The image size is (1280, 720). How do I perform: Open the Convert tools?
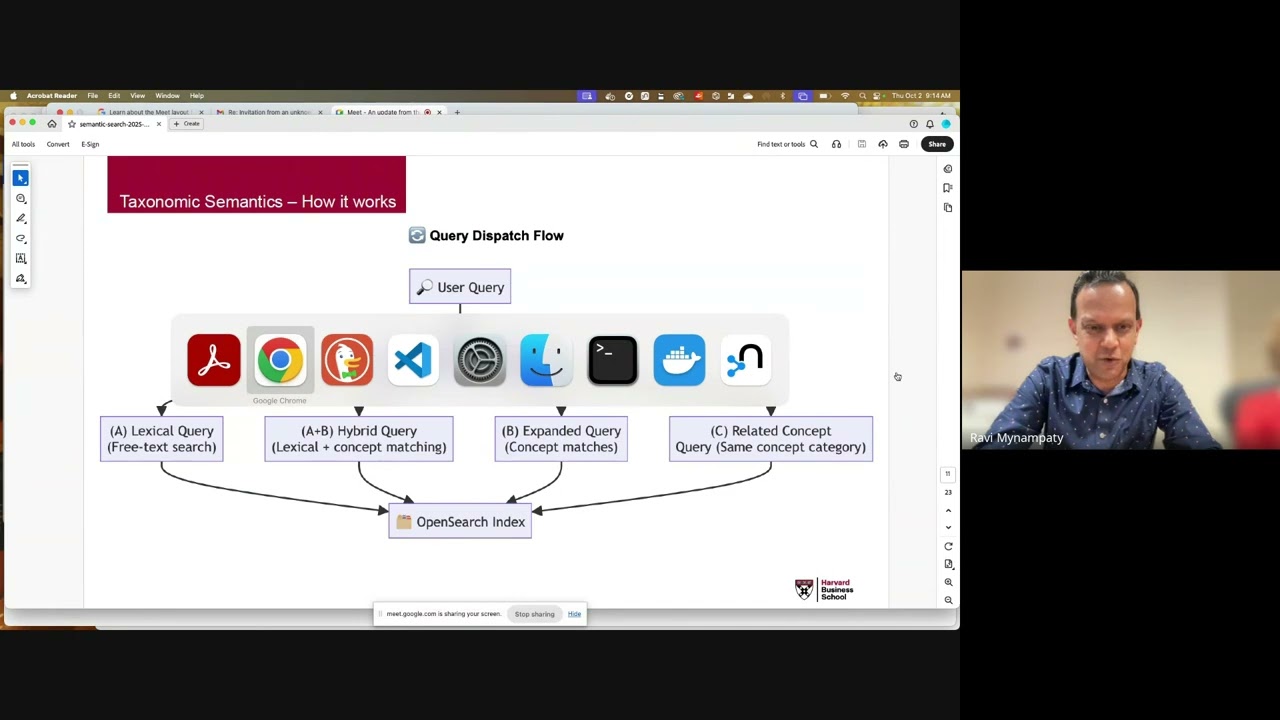58,144
